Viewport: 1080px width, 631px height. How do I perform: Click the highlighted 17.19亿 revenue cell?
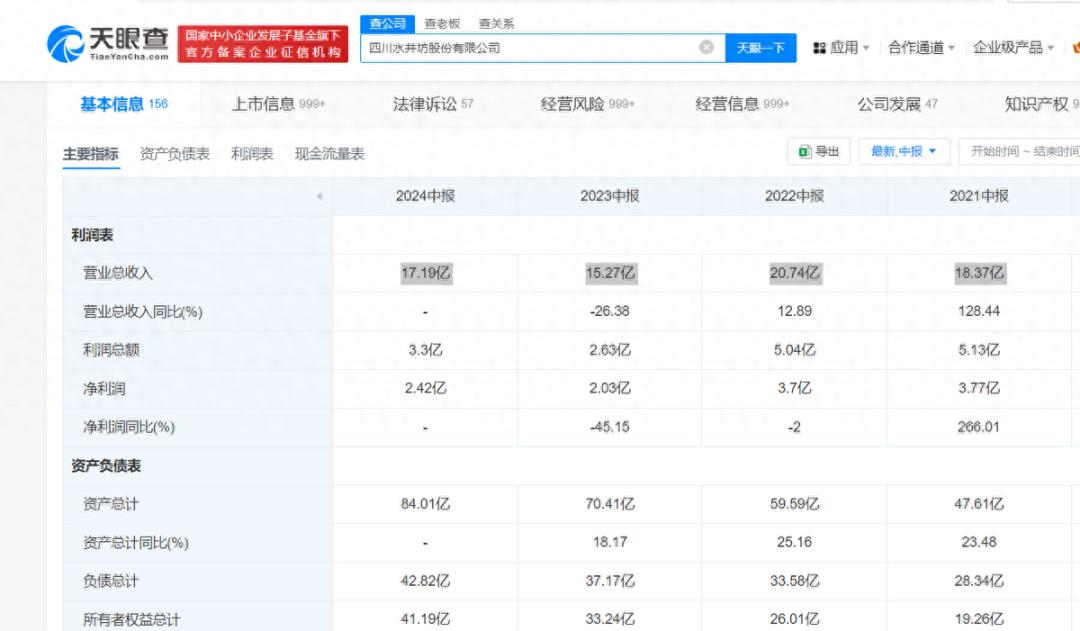tap(426, 273)
